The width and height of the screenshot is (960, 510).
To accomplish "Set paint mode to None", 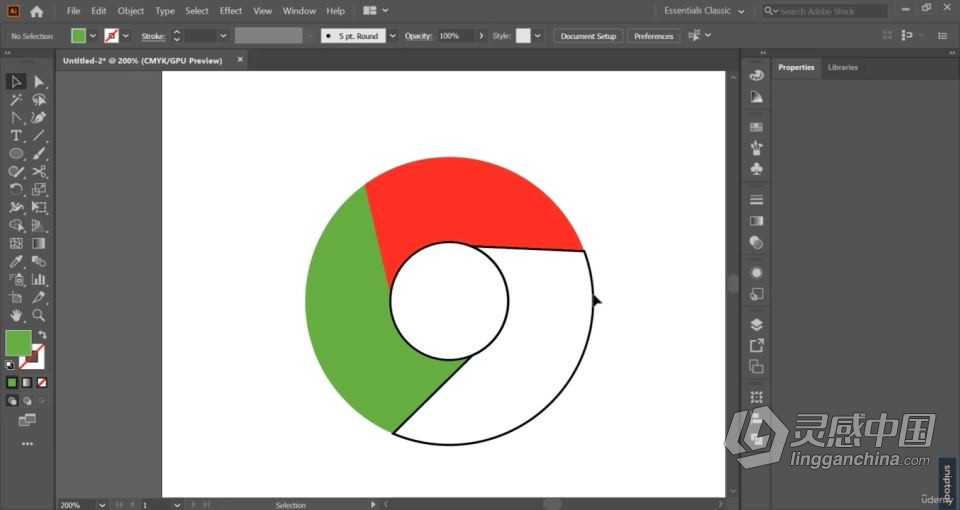I will pos(42,383).
